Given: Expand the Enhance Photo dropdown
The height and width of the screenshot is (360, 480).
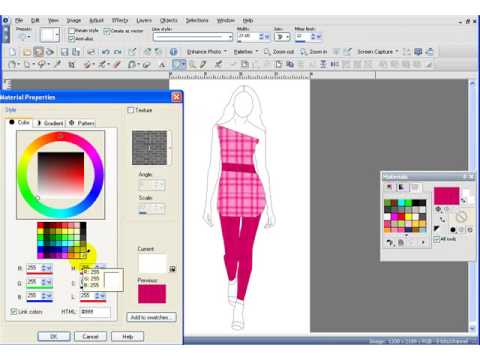Looking at the screenshot, I should [226, 52].
